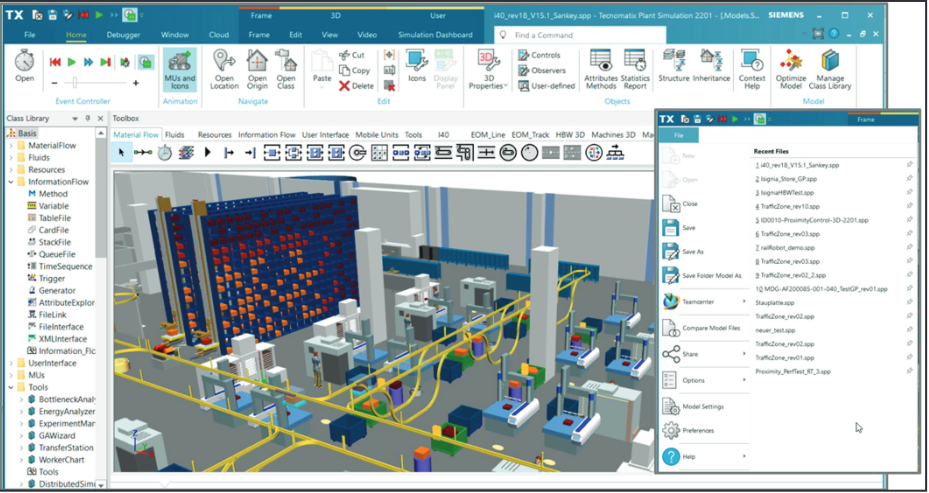Open the Paste dropdown arrow
This screenshot has width=929, height=493.
[x=322, y=88]
